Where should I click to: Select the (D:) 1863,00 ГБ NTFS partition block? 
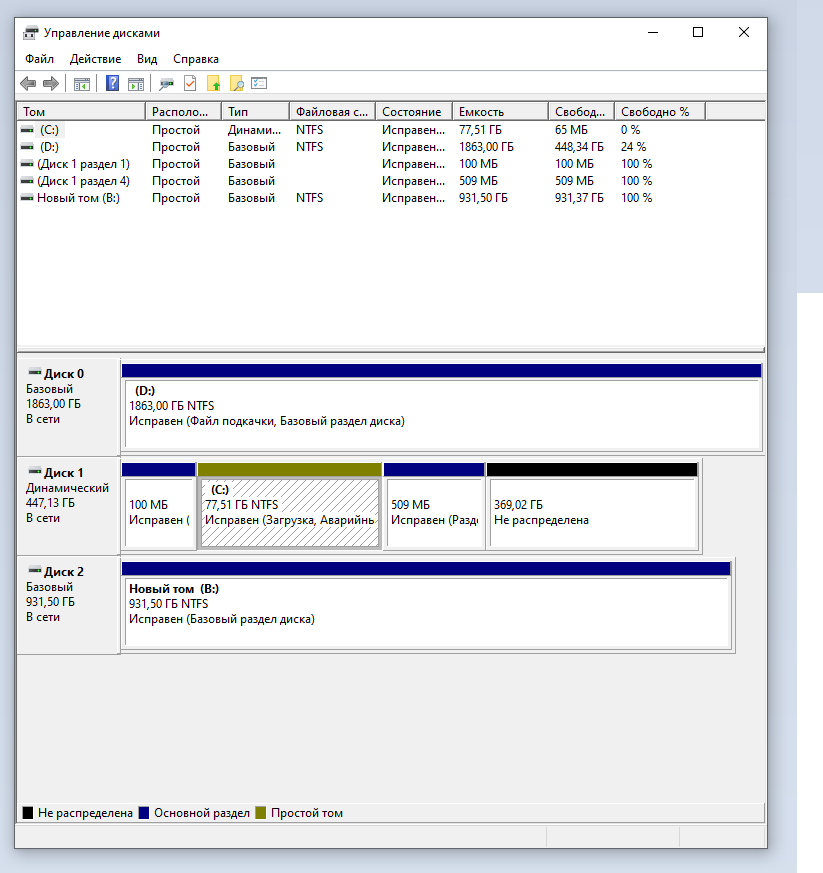[x=442, y=408]
